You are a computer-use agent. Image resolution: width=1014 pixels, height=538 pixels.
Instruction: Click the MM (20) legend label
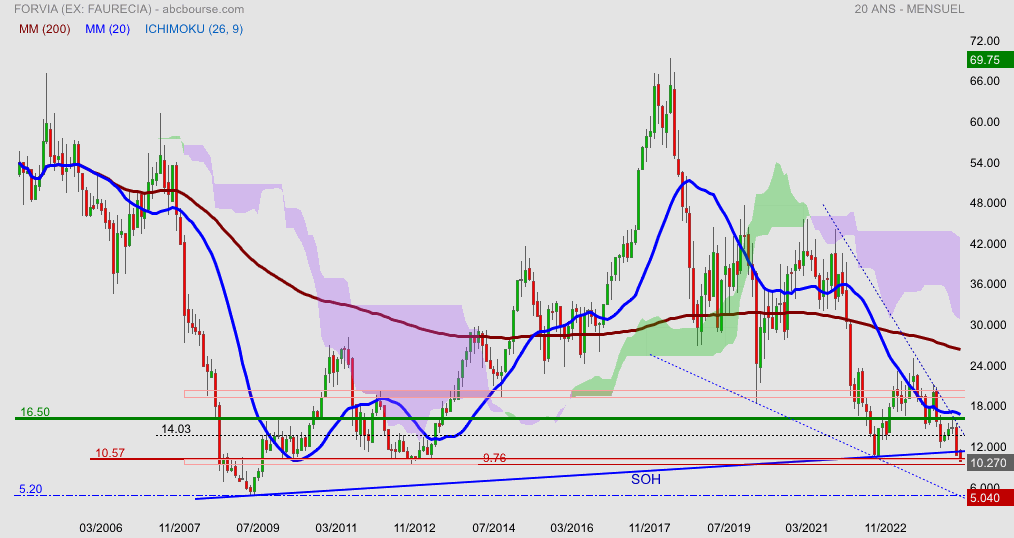pyautogui.click(x=107, y=29)
